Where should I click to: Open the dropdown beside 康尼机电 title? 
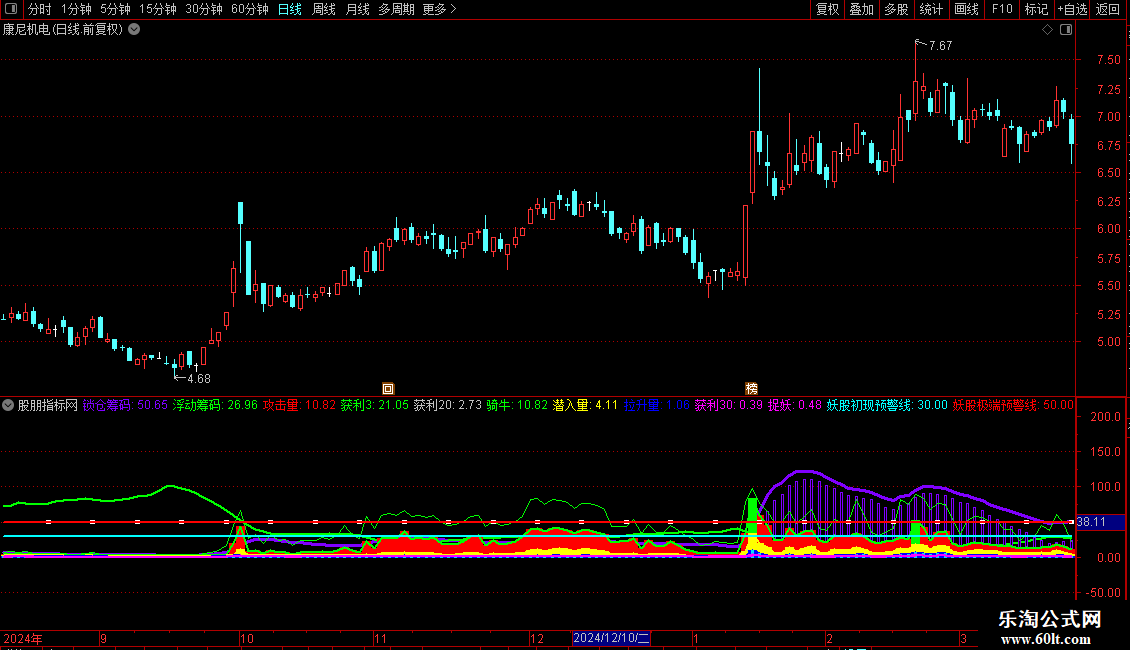(x=134, y=30)
